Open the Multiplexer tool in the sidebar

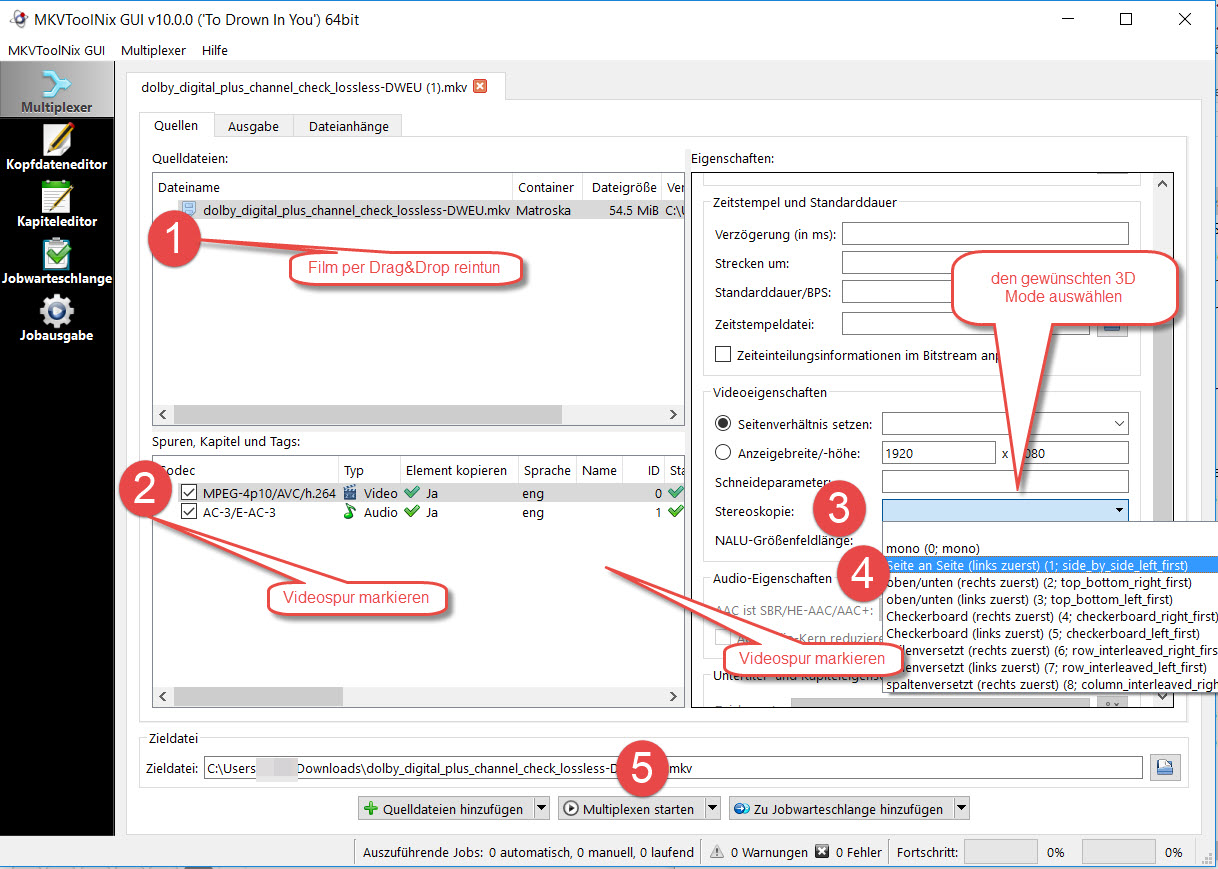(x=57, y=89)
